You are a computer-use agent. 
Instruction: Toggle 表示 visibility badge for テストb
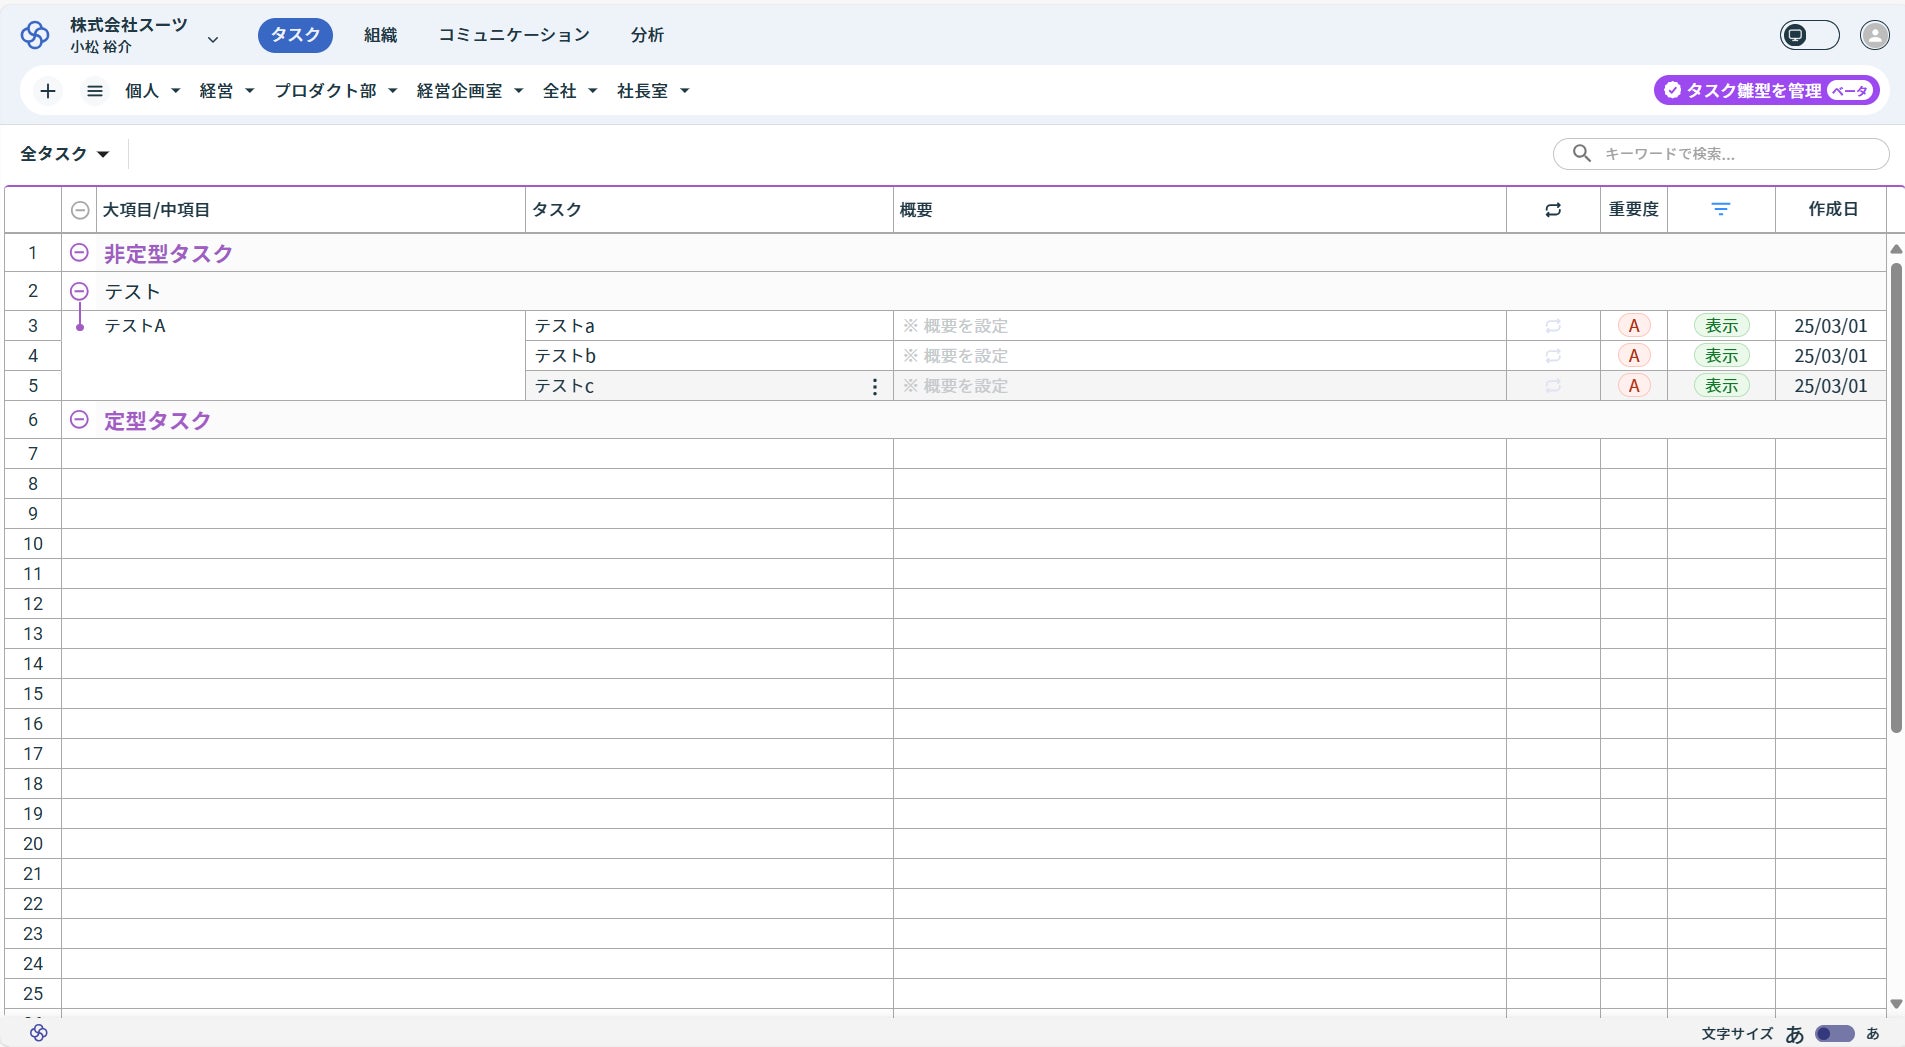coord(1721,356)
